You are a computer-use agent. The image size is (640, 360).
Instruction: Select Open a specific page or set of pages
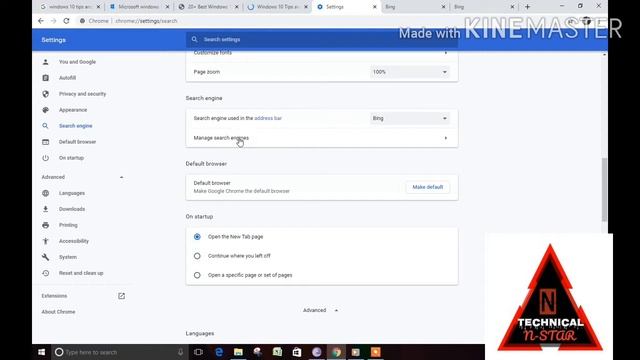tap(197, 275)
